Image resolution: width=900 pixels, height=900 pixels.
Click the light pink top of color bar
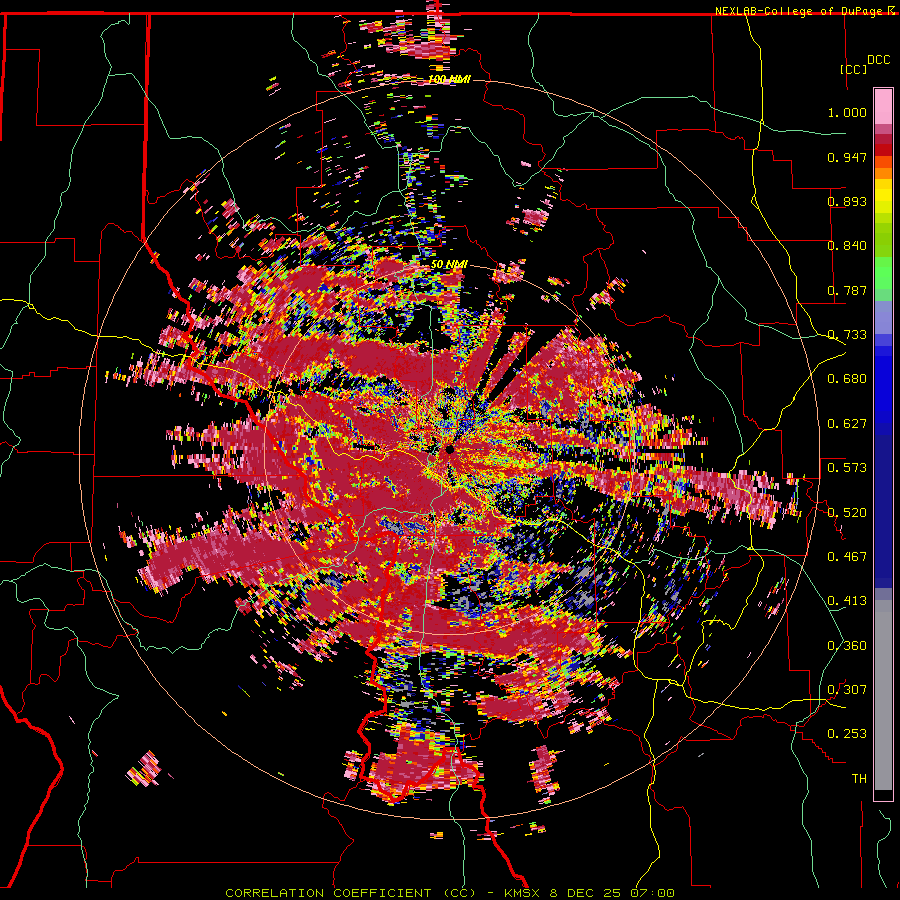(883, 107)
